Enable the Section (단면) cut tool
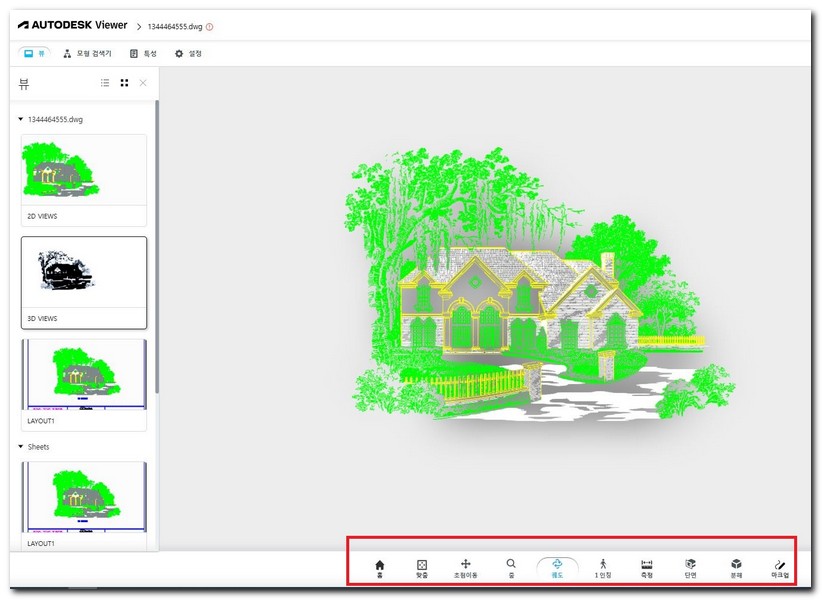The image size is (822, 600). click(x=690, y=568)
